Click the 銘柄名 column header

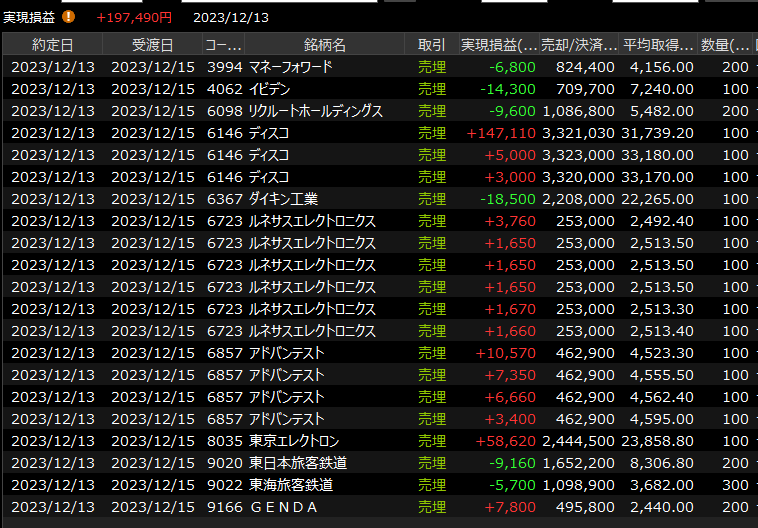(325, 44)
